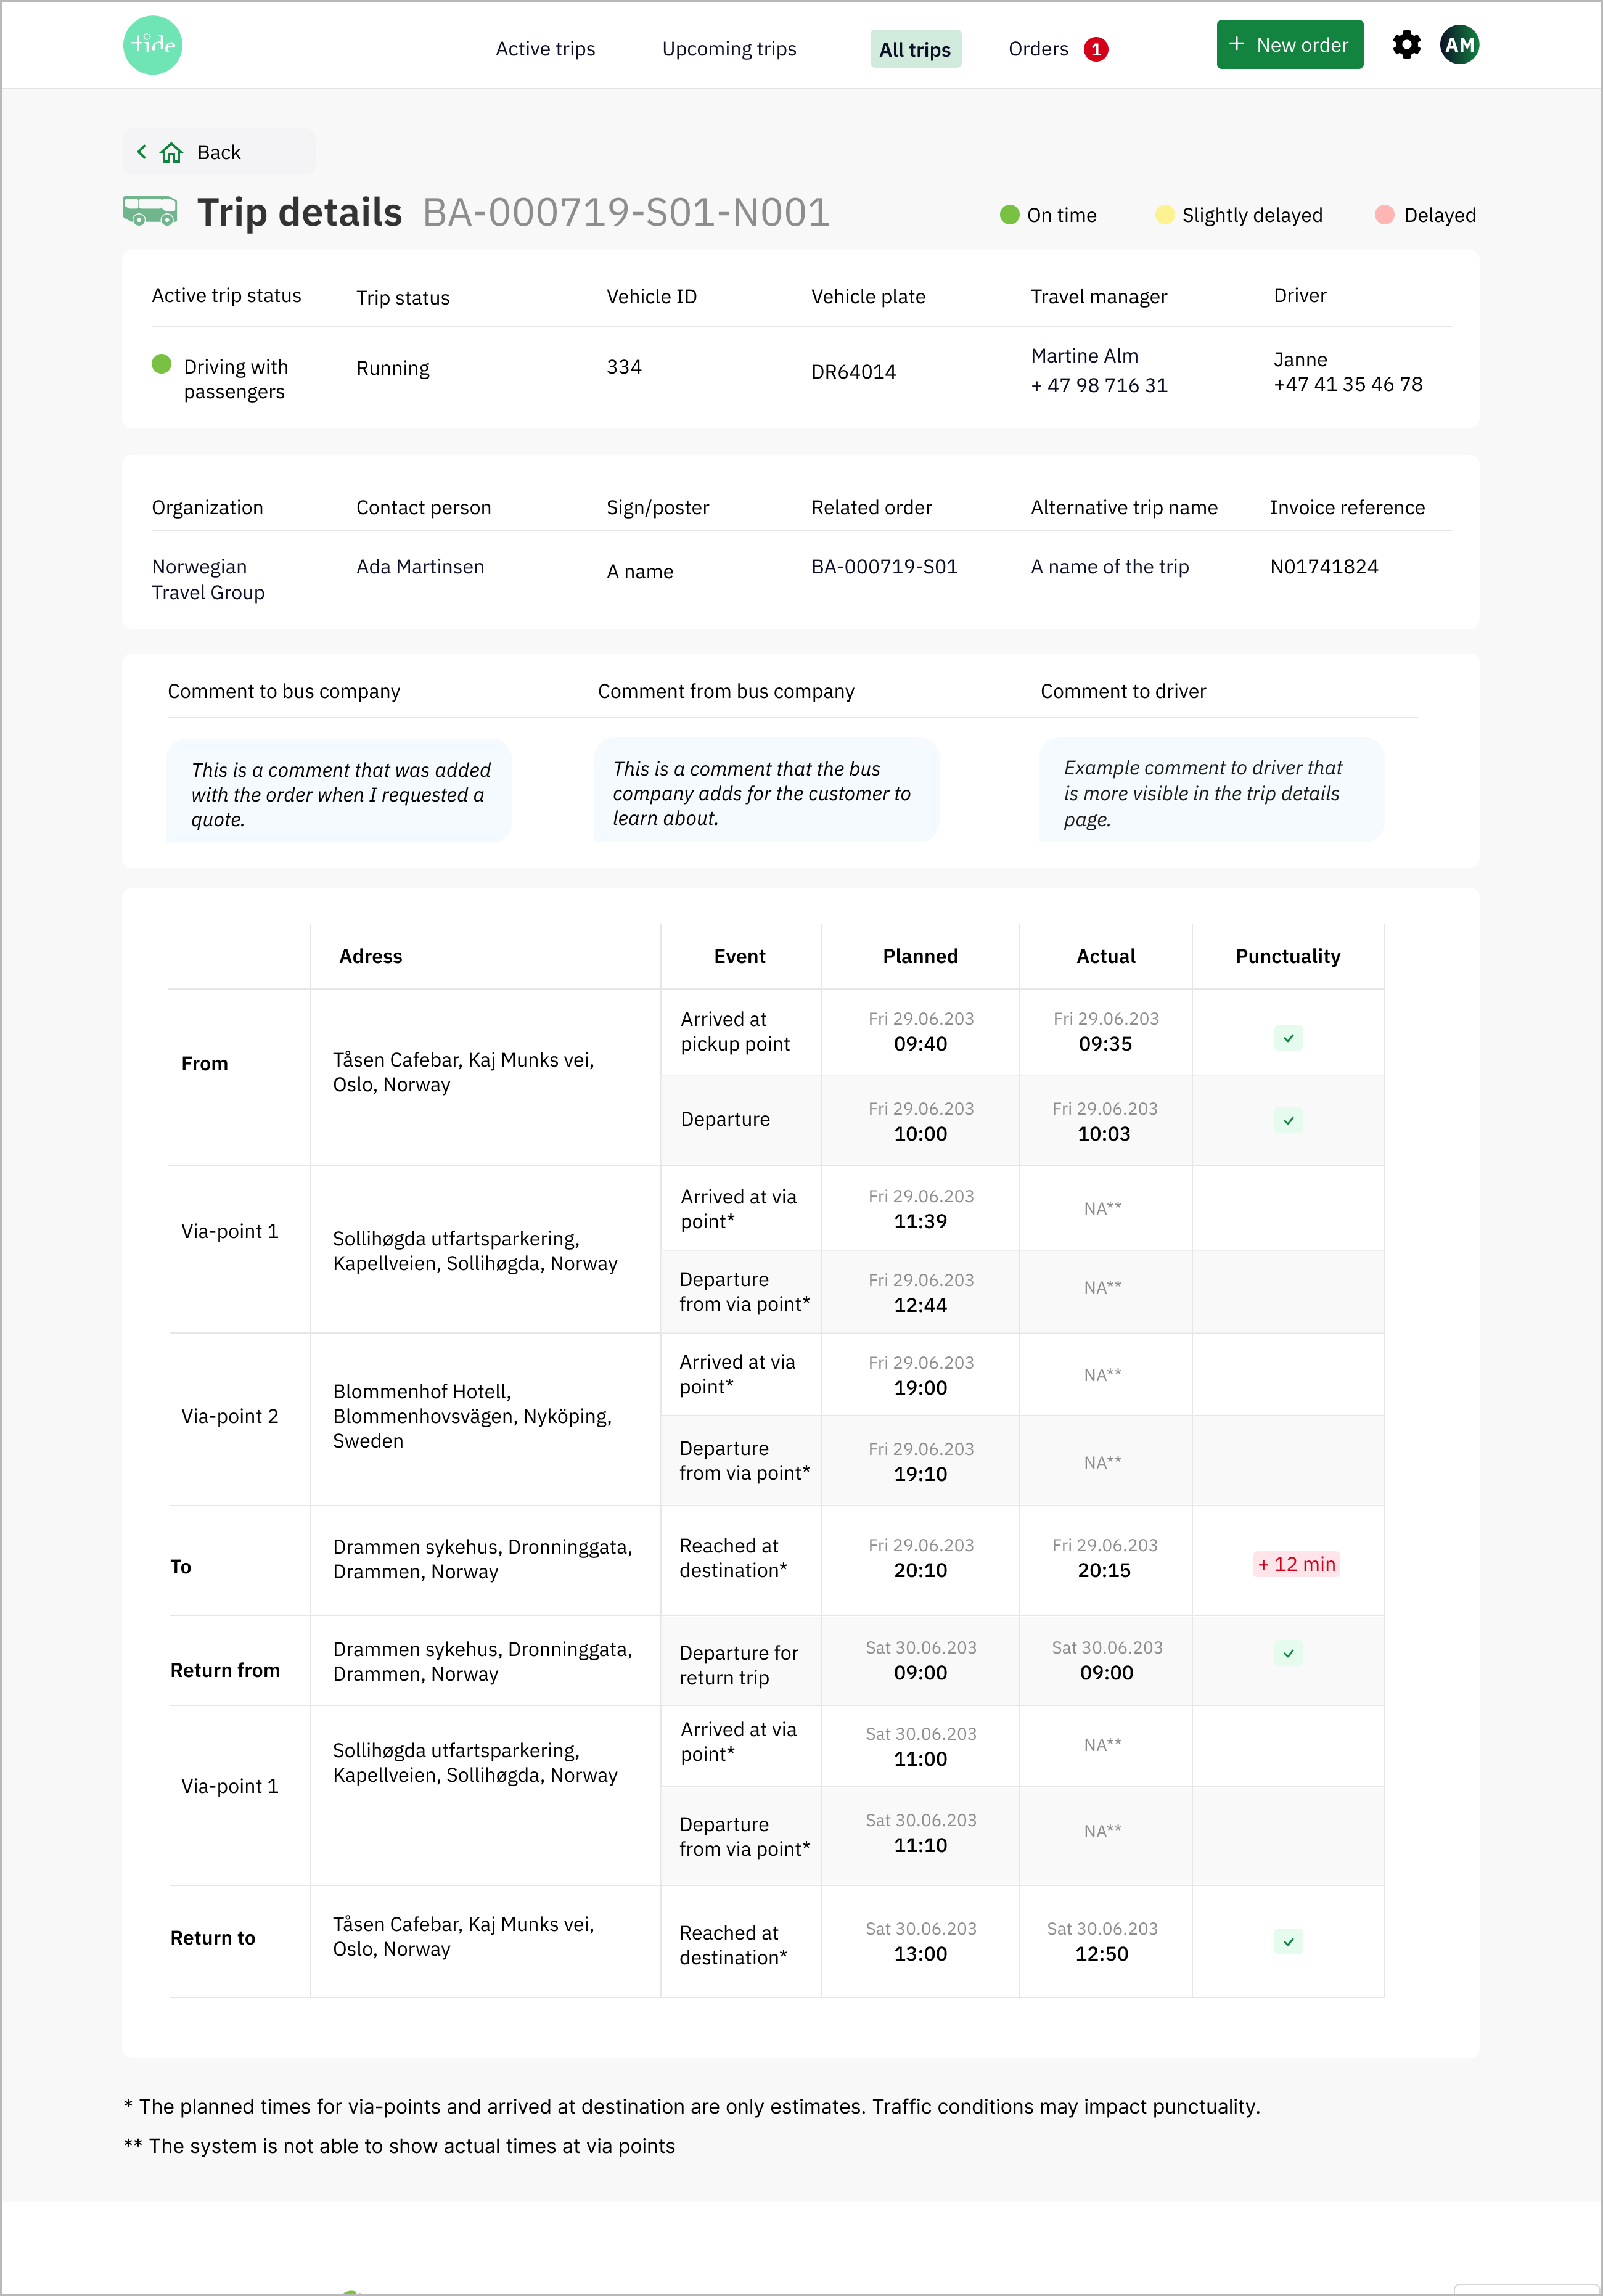Click the bus icon by Trip details
Viewport: 1603px width, 2296px height.
150,210
